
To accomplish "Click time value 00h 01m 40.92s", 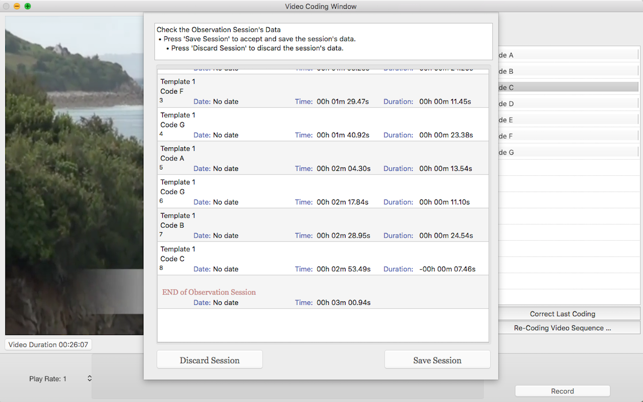I will click(343, 135).
